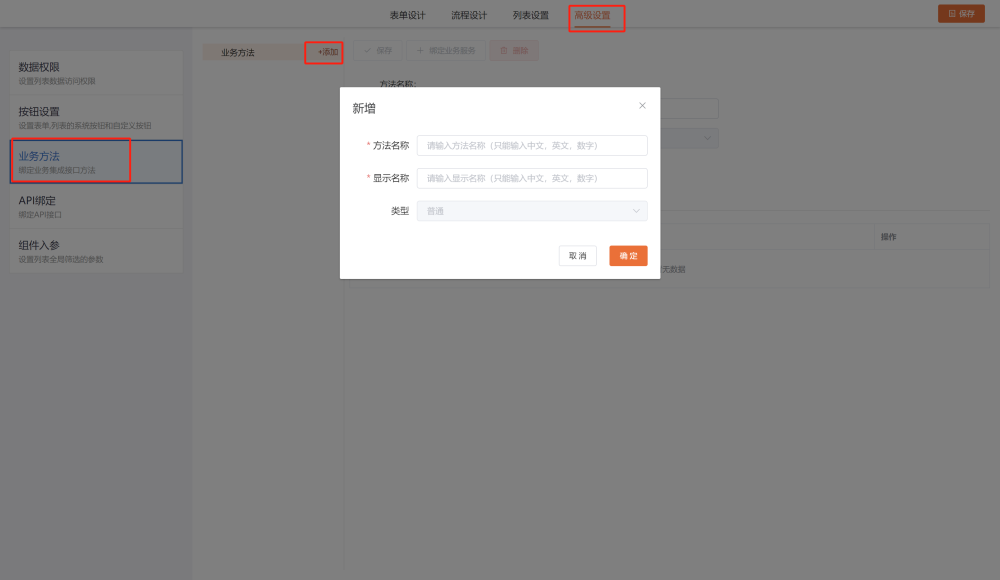Screen dimensions: 1000x580
Task: Click the 方法名称 input field
Action: 532,146
